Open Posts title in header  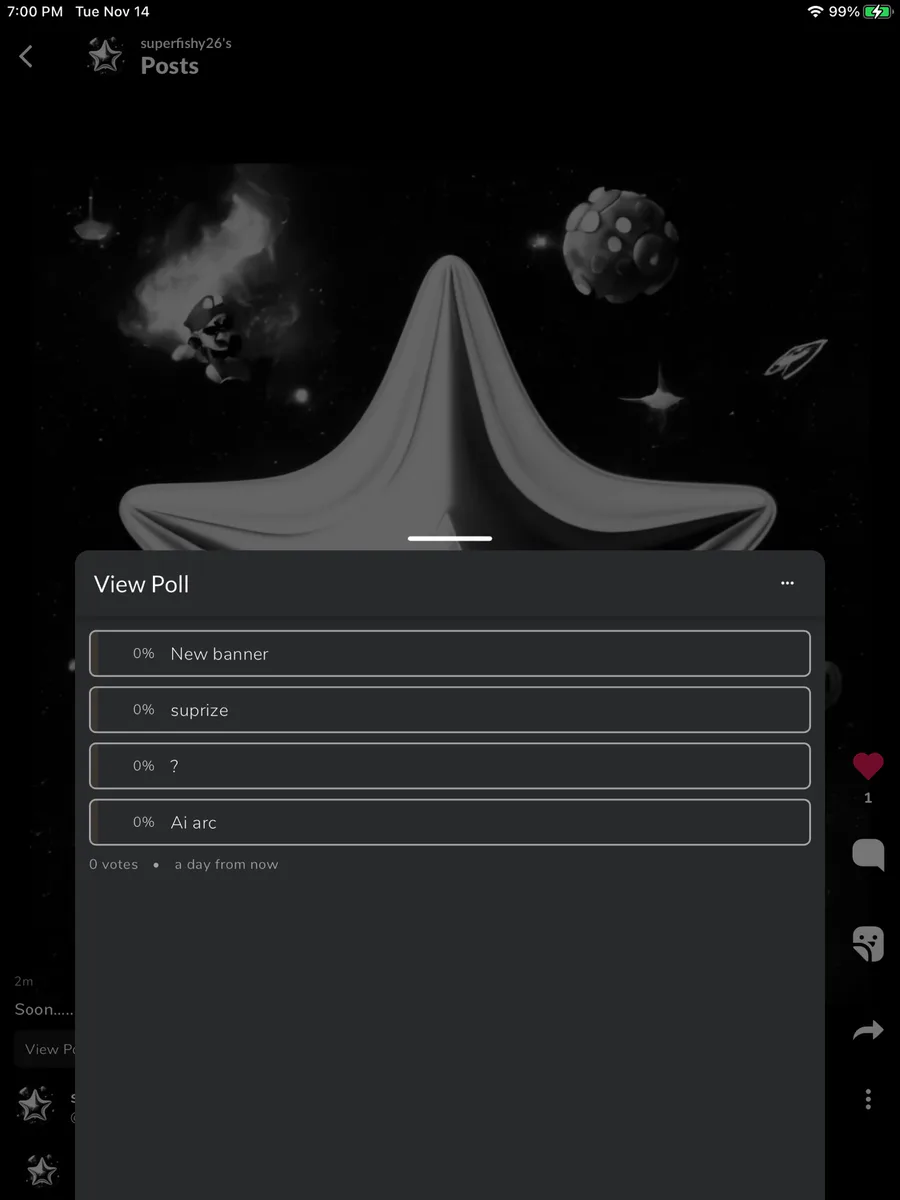pos(170,66)
